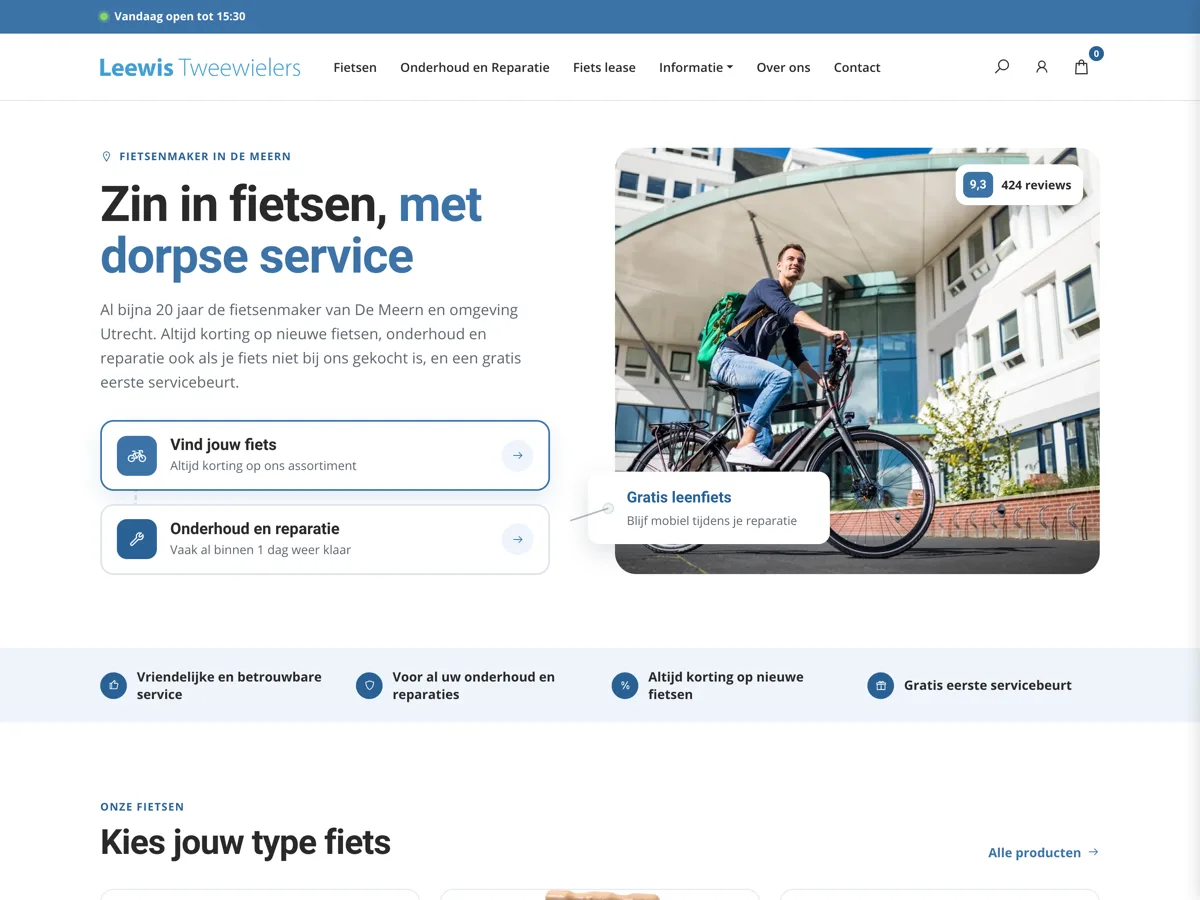Click the 9,3 rating badge
Image resolution: width=1200 pixels, height=900 pixels.
pyautogui.click(x=978, y=184)
